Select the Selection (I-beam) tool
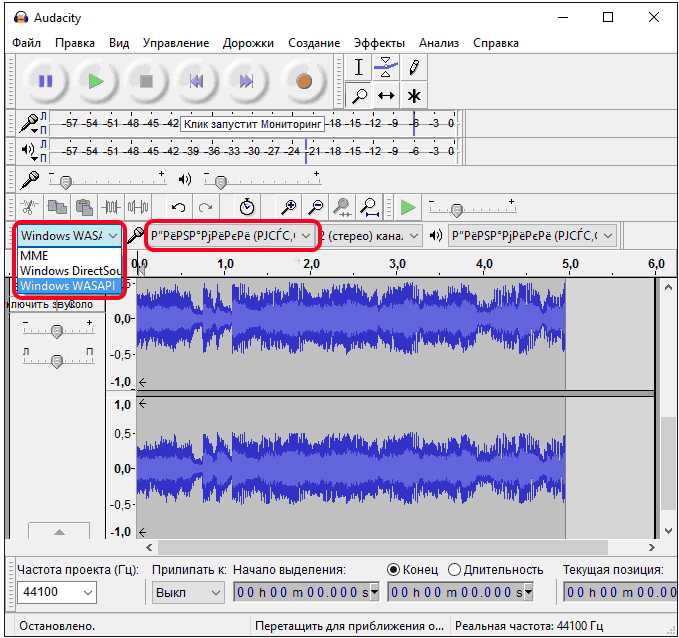 [x=359, y=67]
